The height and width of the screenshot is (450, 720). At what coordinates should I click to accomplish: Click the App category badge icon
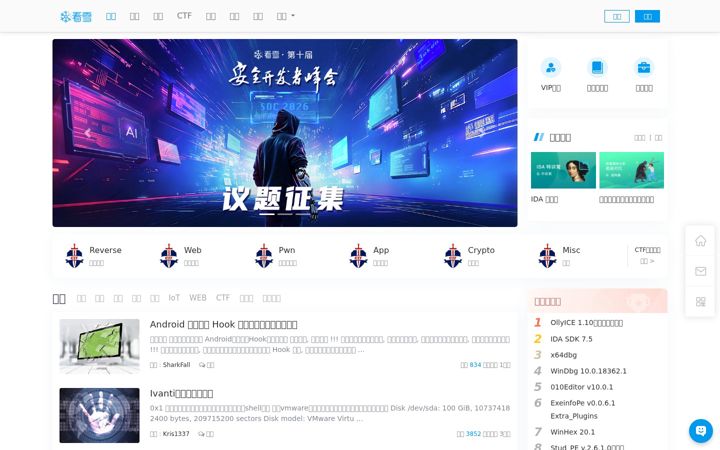pyautogui.click(x=358, y=256)
